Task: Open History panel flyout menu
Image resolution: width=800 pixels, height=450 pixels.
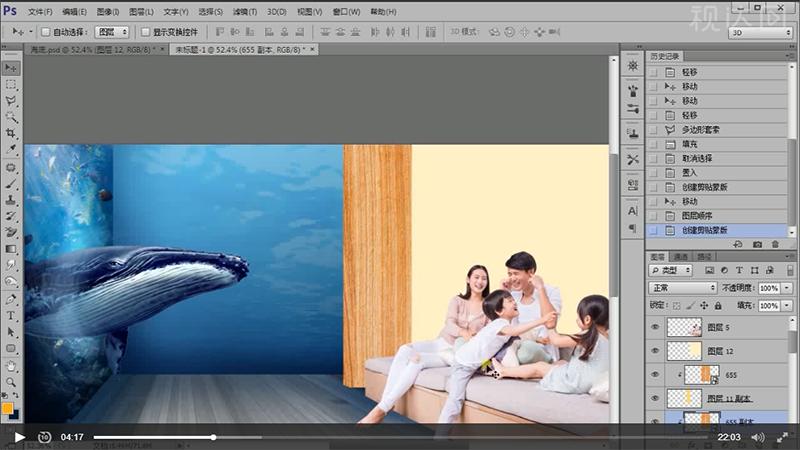Action: click(x=792, y=56)
